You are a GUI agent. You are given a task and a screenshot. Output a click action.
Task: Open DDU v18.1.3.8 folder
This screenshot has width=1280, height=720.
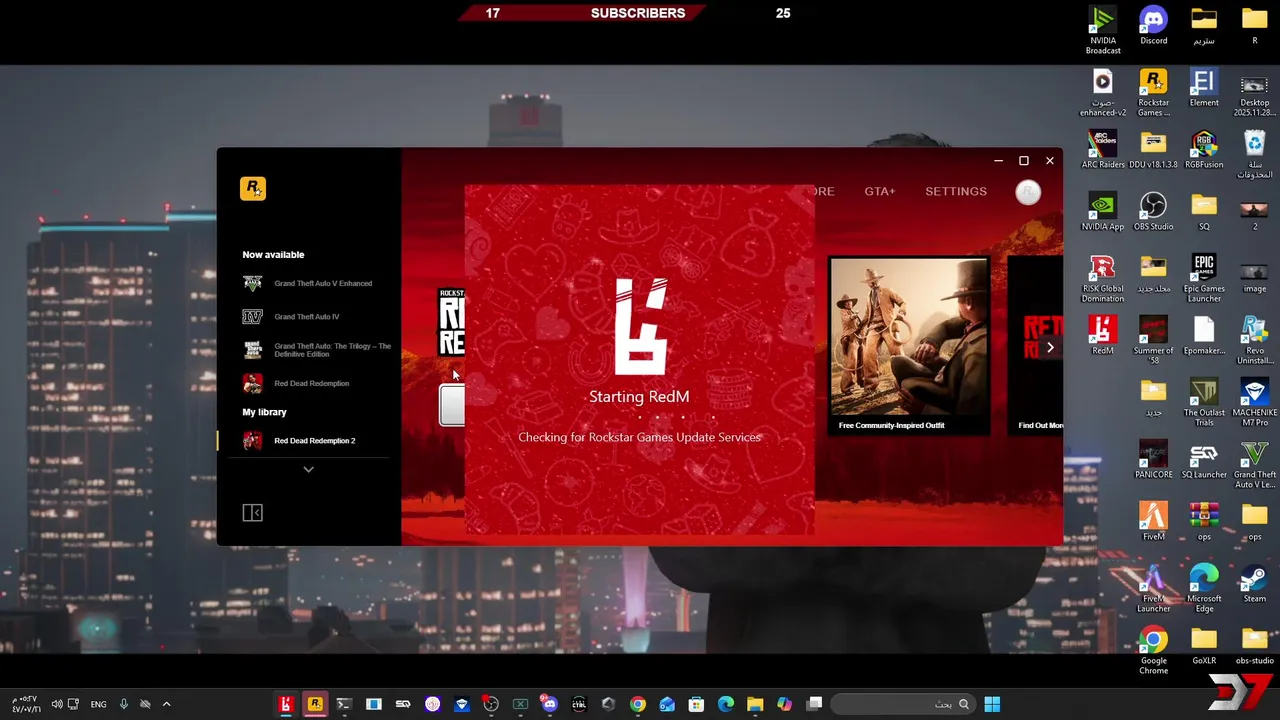[1154, 149]
